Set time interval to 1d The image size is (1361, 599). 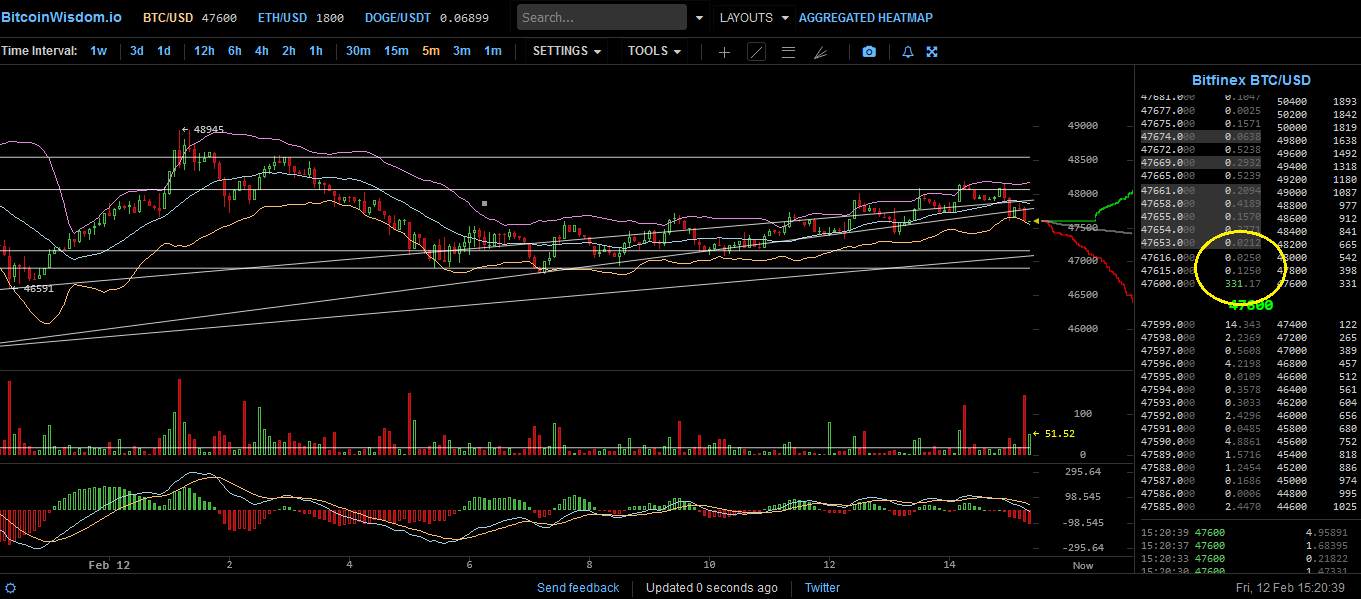pos(164,51)
